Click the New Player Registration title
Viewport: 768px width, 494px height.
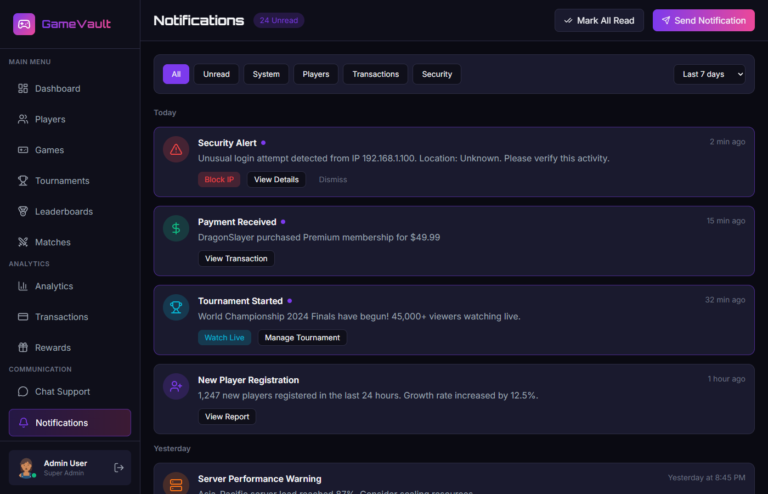click(x=248, y=380)
